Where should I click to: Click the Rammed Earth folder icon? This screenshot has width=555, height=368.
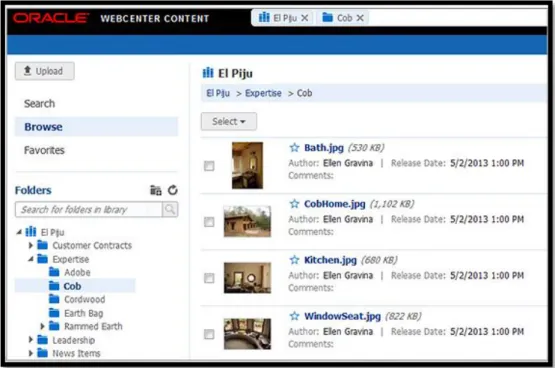pos(54,326)
